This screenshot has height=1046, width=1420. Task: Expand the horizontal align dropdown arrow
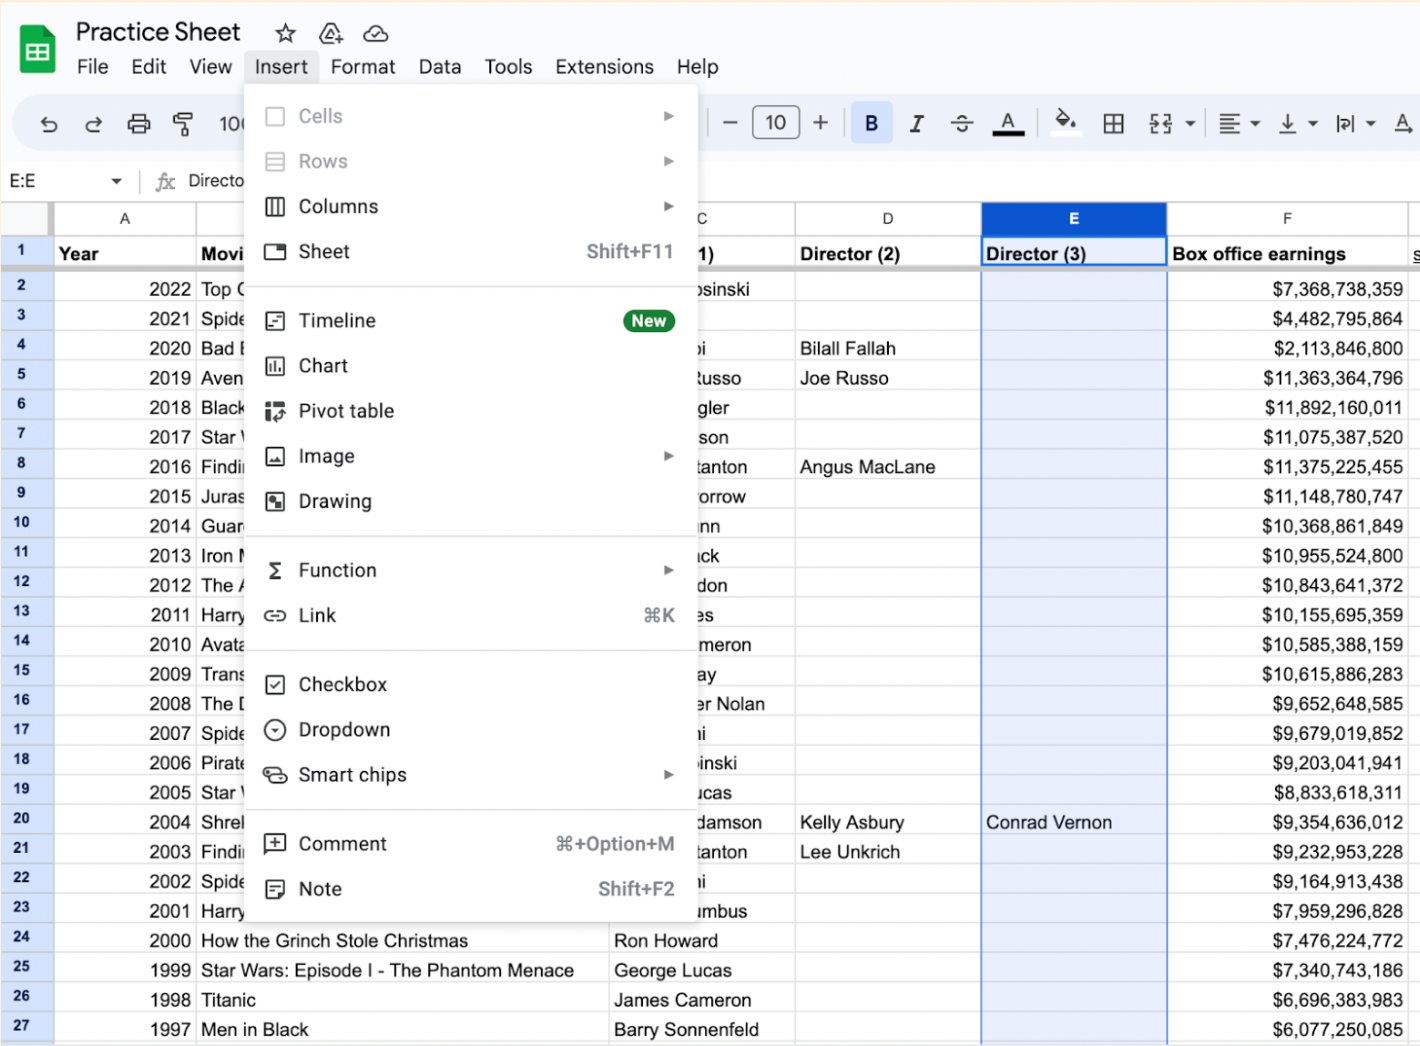tap(1255, 124)
